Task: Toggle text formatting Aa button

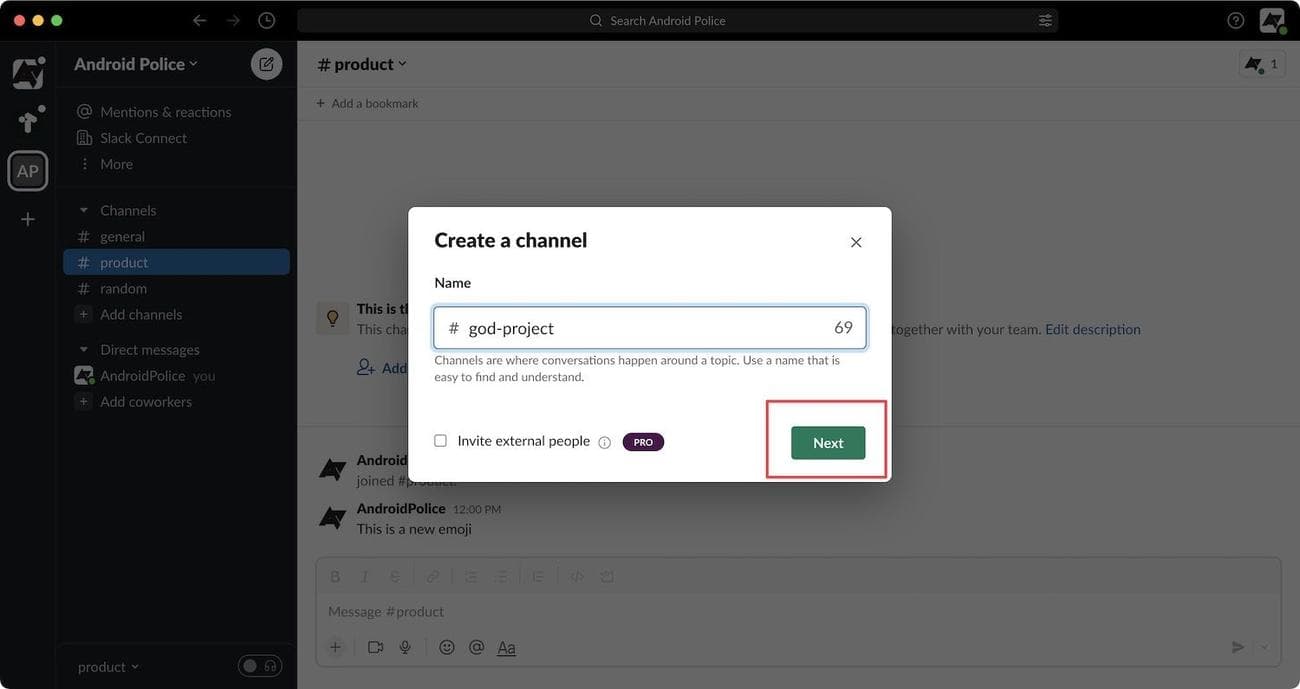Action: [x=507, y=648]
